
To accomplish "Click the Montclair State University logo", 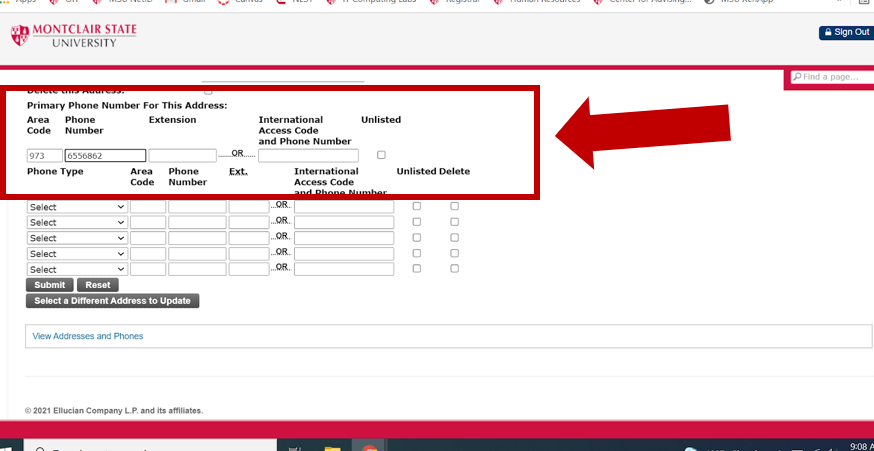I will click(74, 36).
